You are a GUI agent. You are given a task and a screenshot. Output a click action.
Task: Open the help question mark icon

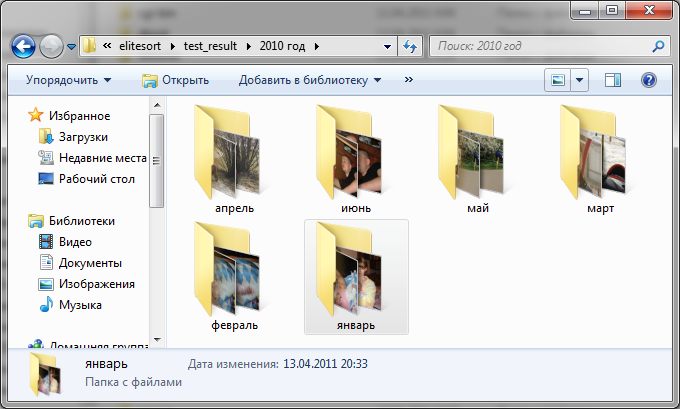pos(648,80)
